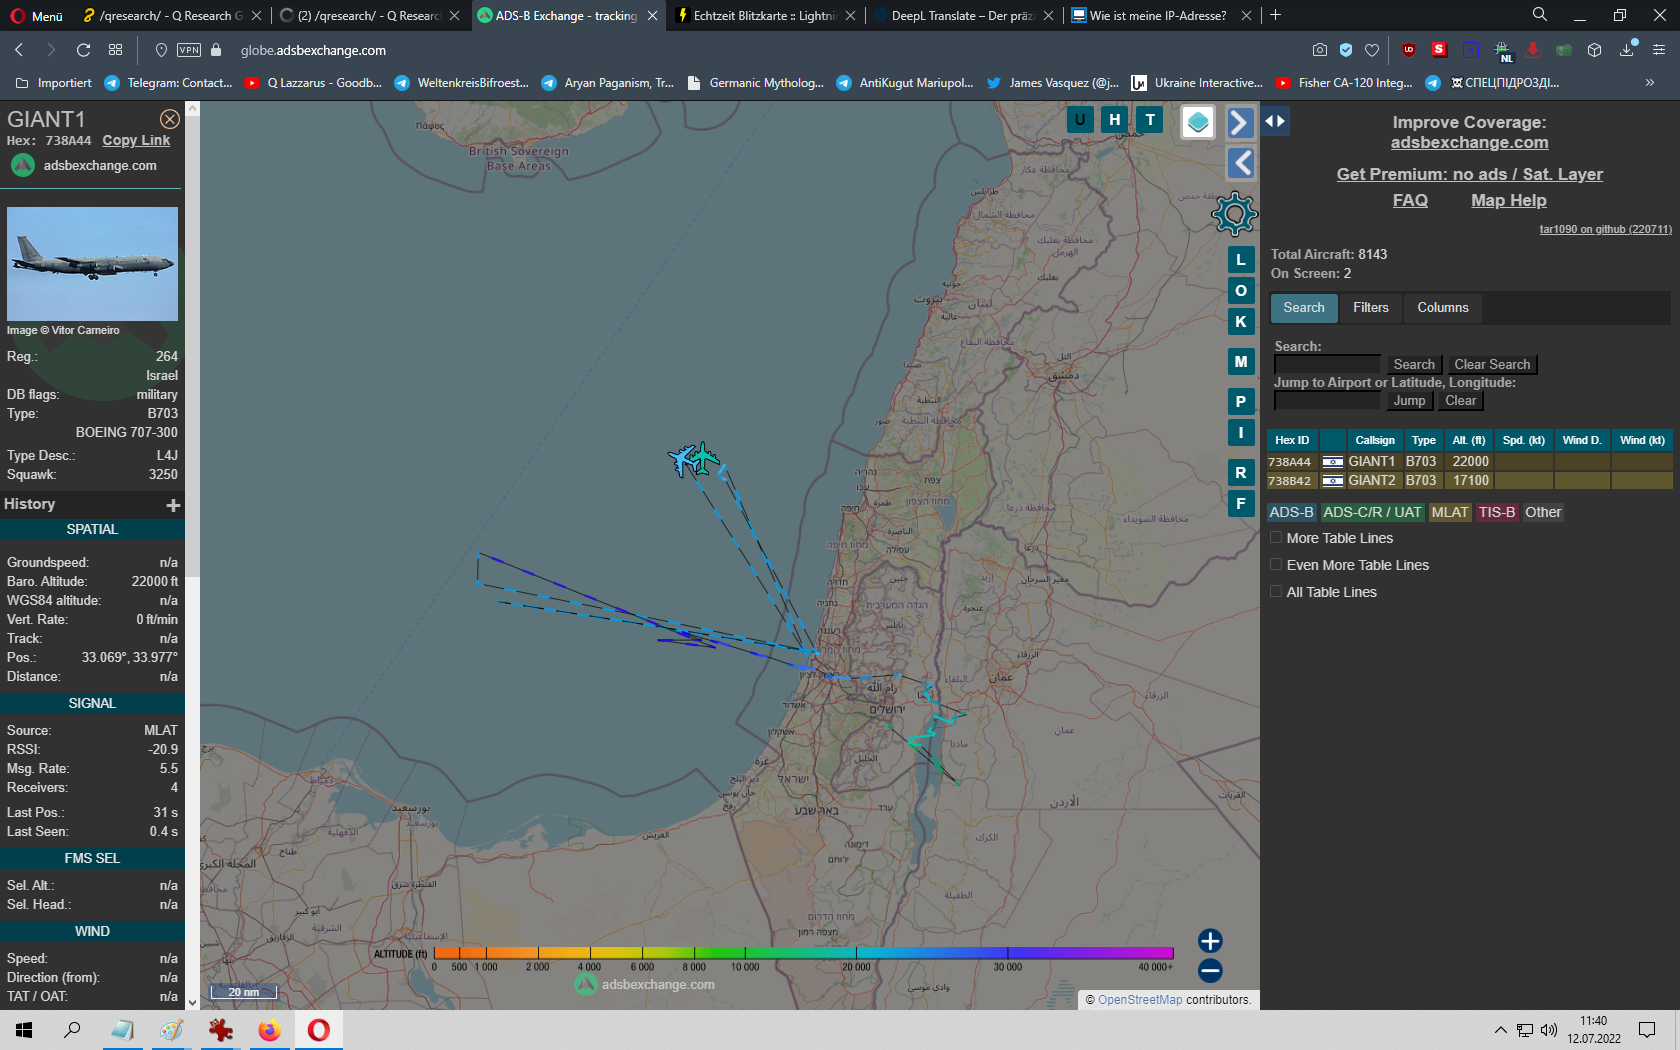
Task: Enable More Table Lines checkbox
Action: pos(1276,538)
